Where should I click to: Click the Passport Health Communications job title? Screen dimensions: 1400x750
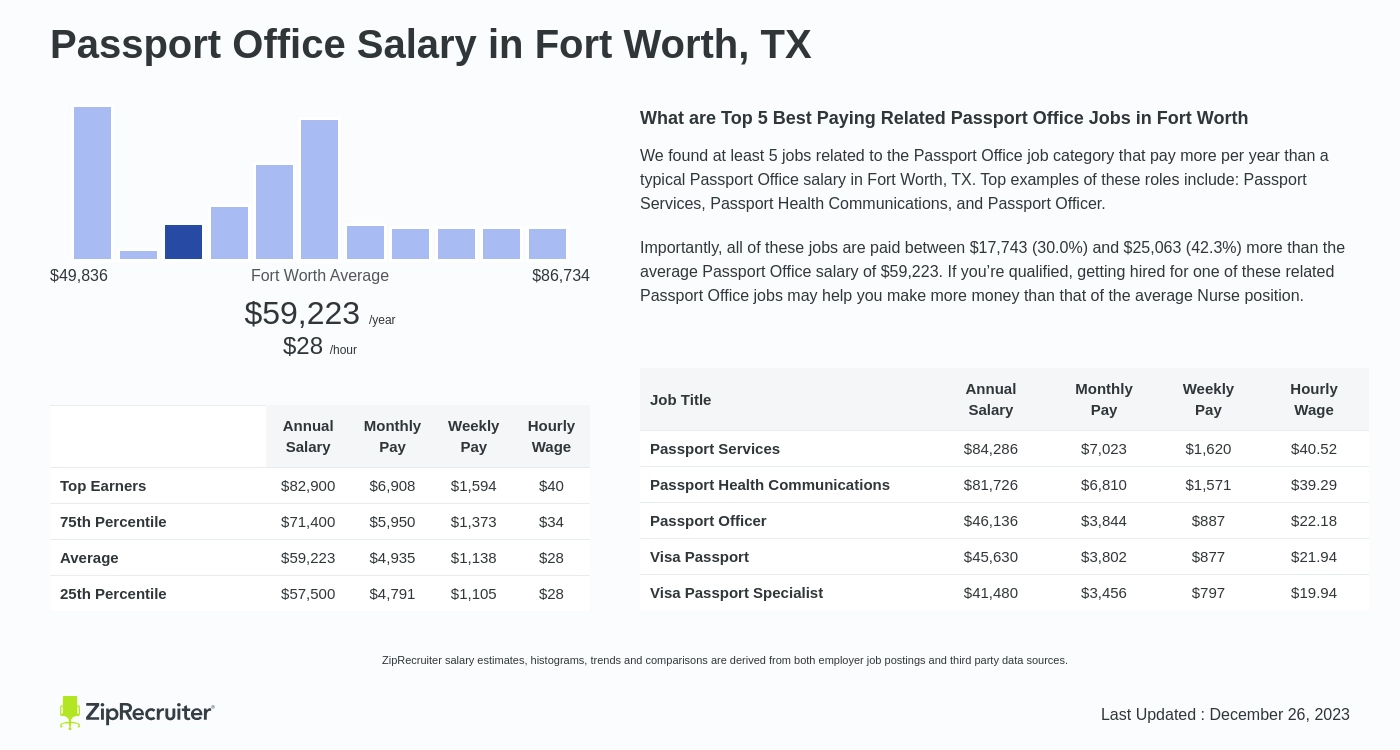coord(770,485)
